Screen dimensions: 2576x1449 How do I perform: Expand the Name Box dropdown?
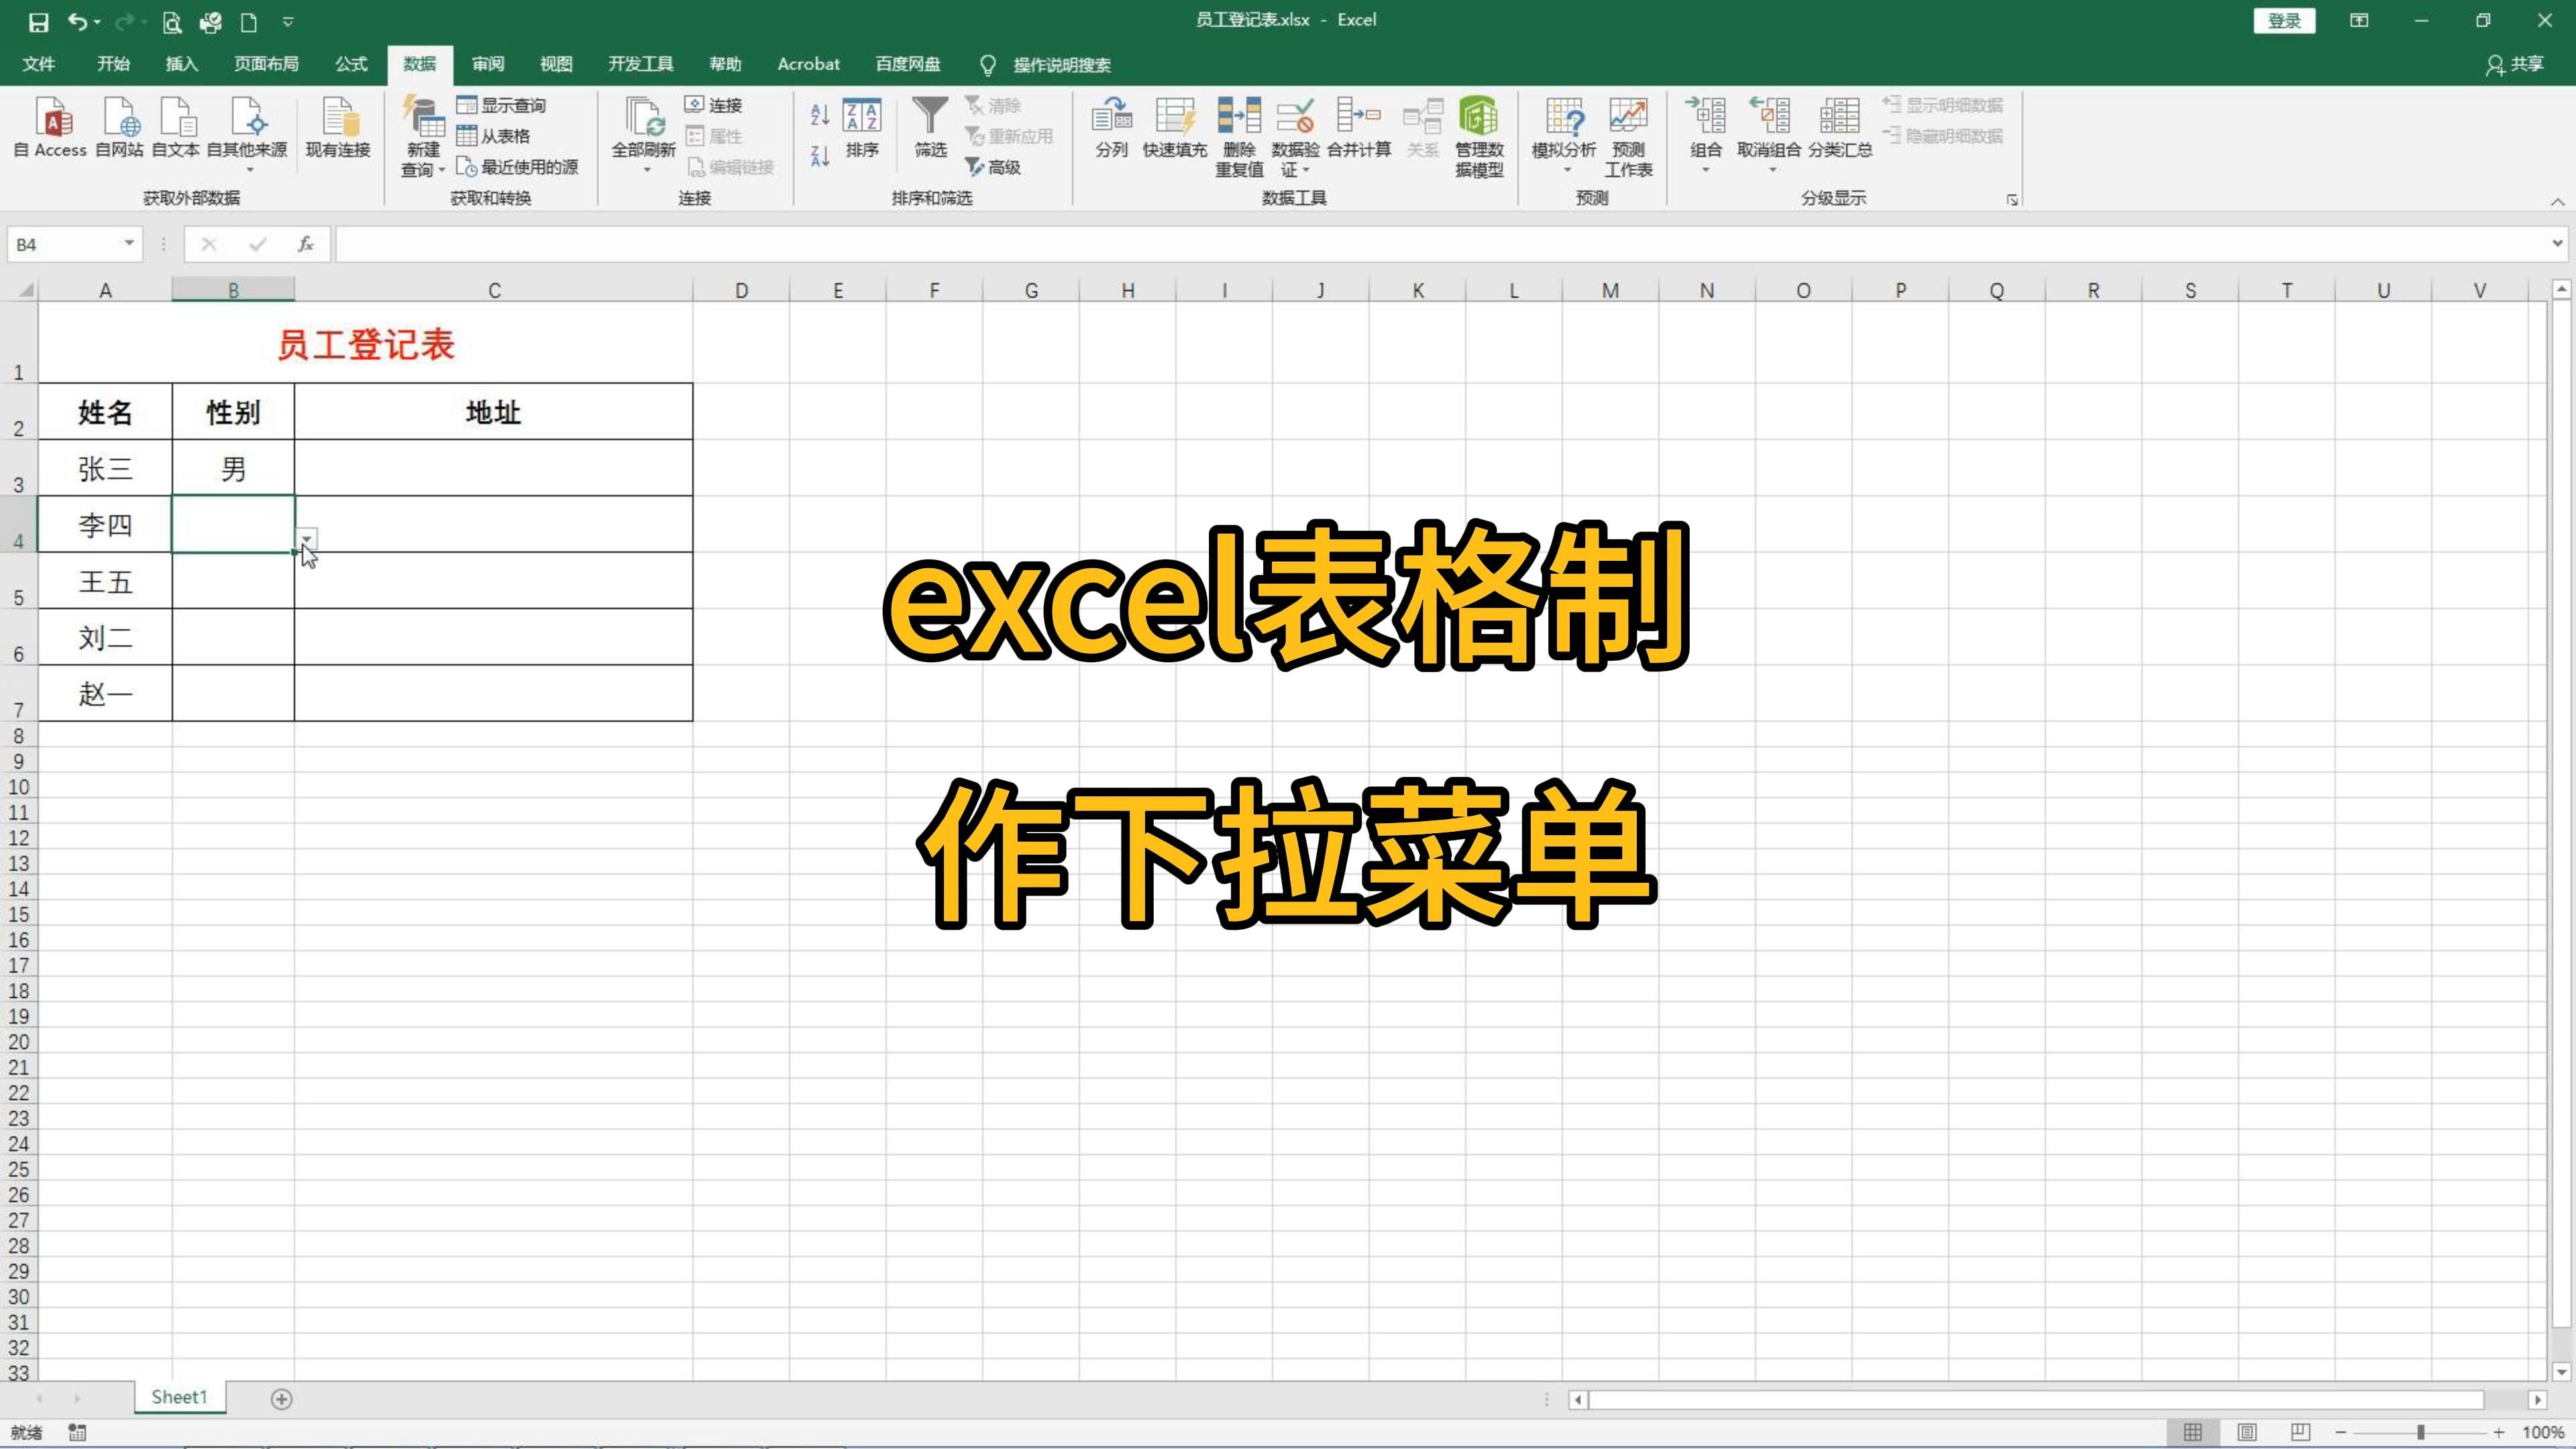click(129, 243)
